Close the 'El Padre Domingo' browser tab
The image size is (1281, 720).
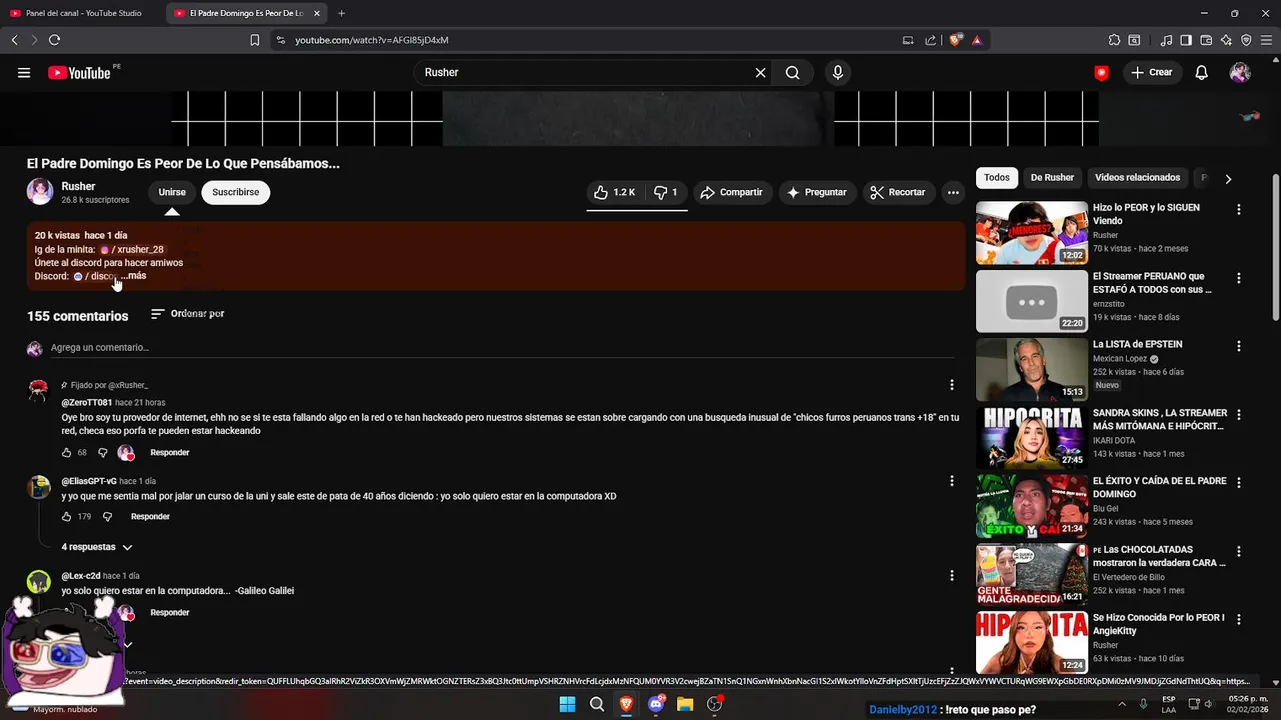pos(317,13)
